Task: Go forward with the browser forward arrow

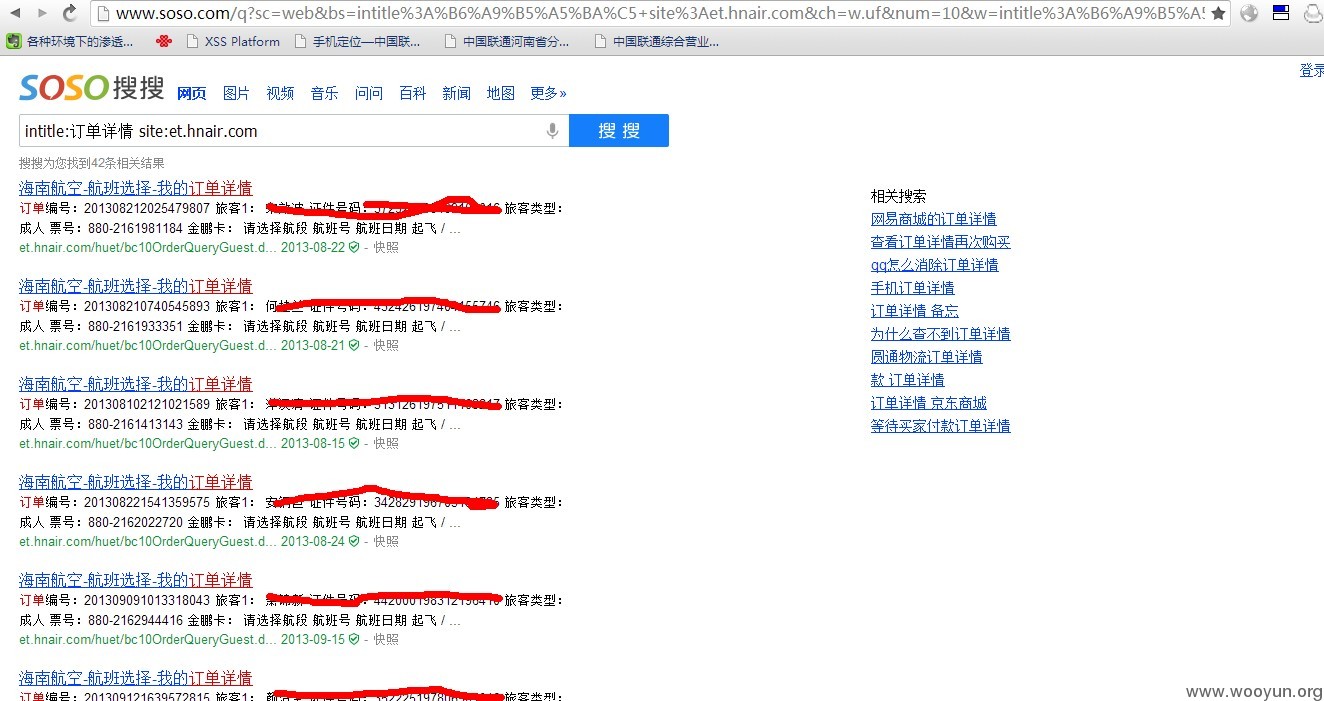Action: click(43, 13)
